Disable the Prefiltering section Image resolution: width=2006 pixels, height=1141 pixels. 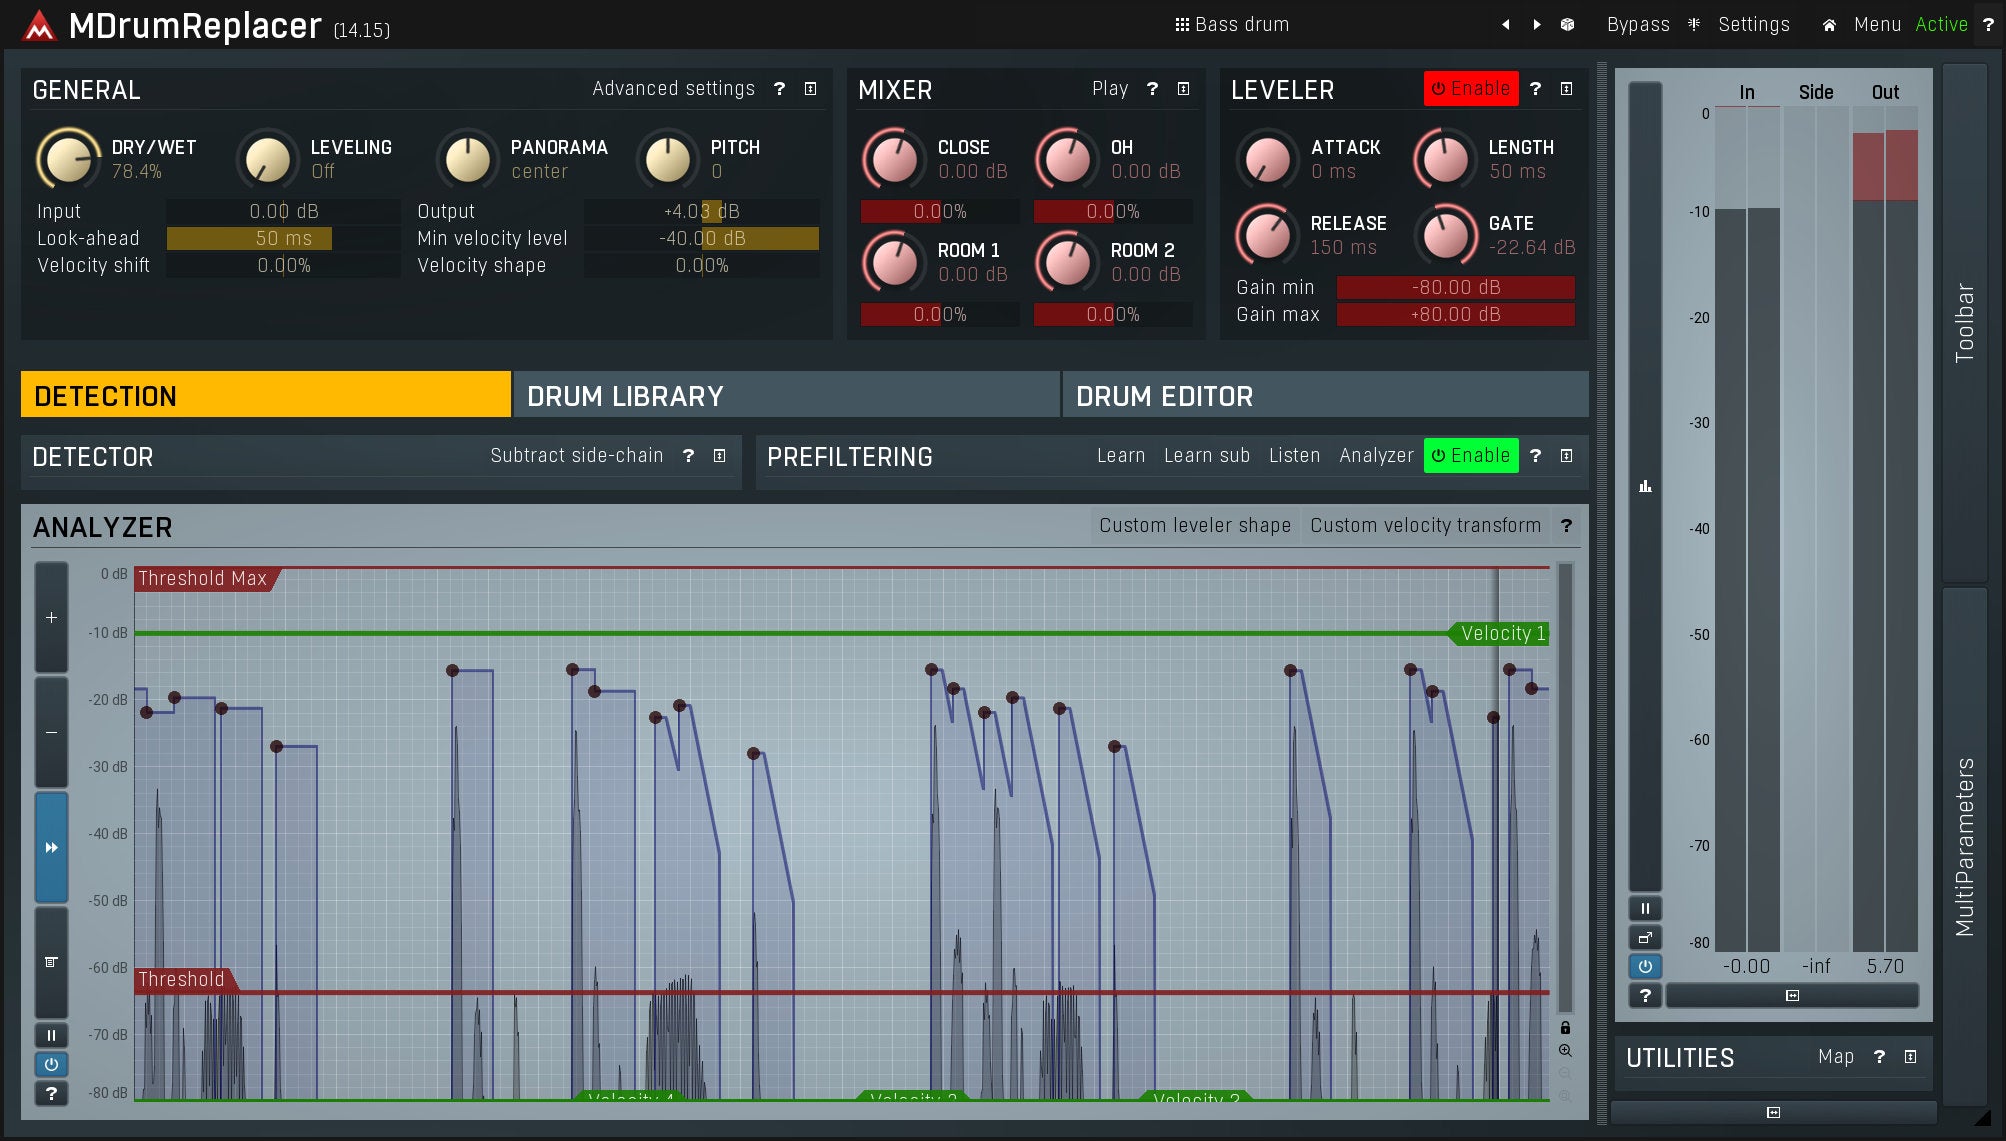[1470, 456]
